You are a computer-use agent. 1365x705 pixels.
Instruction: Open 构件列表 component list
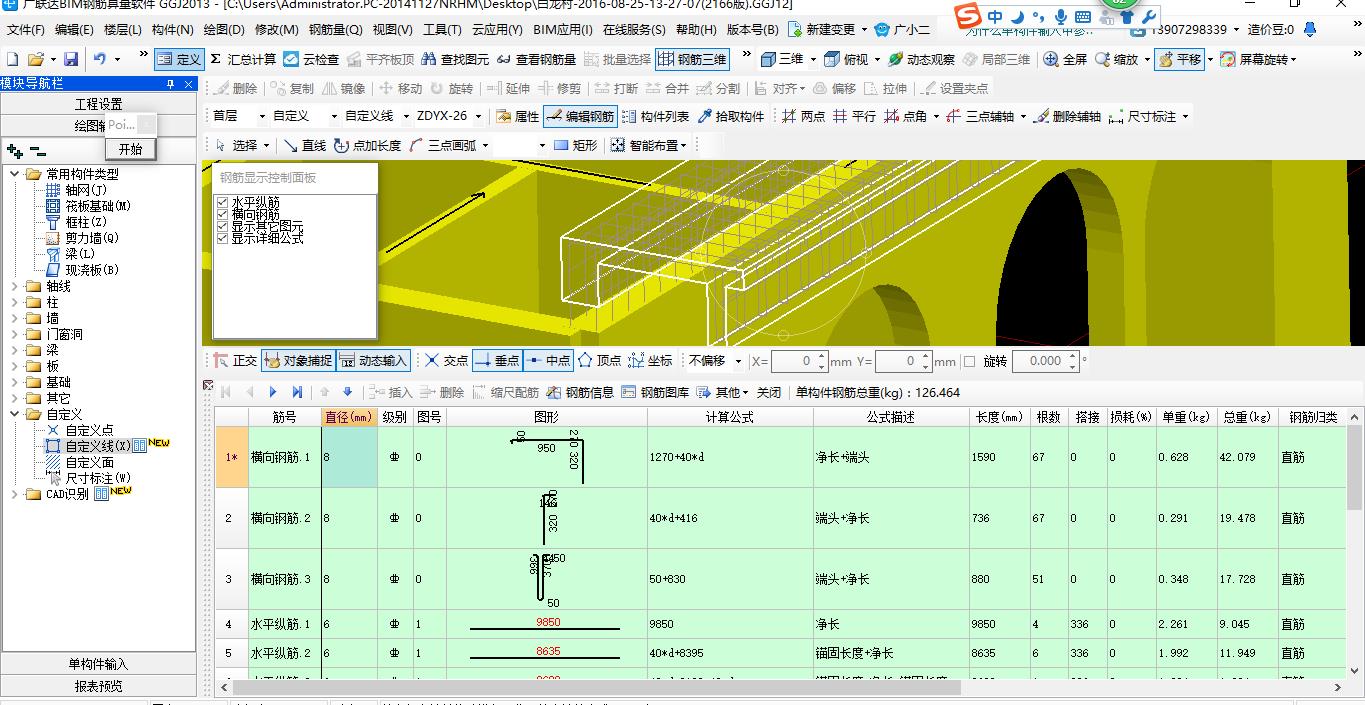pos(655,116)
